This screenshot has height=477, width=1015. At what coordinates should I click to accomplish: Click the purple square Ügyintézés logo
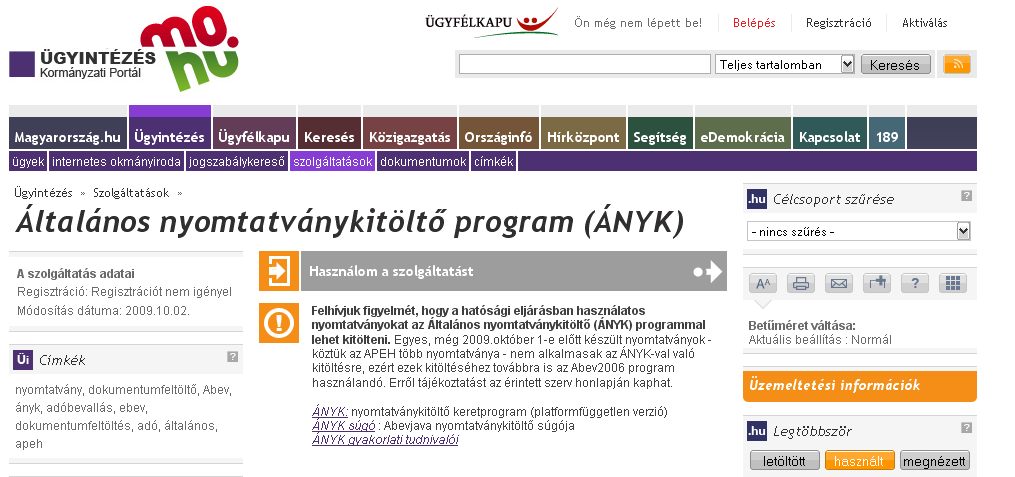click(x=22, y=64)
